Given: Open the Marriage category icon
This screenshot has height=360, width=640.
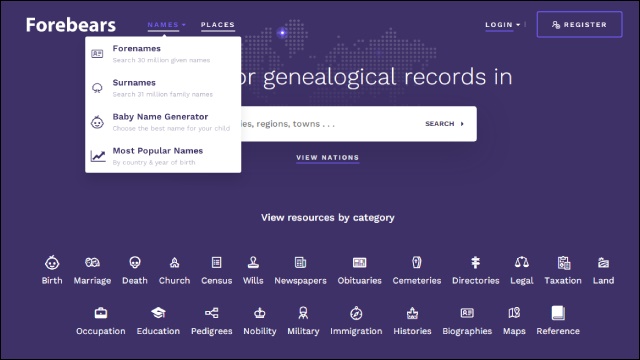Looking at the screenshot, I should tap(92, 262).
